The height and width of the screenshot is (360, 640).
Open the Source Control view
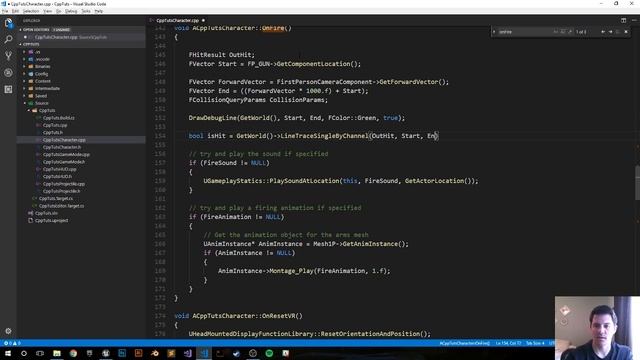coord(8,56)
